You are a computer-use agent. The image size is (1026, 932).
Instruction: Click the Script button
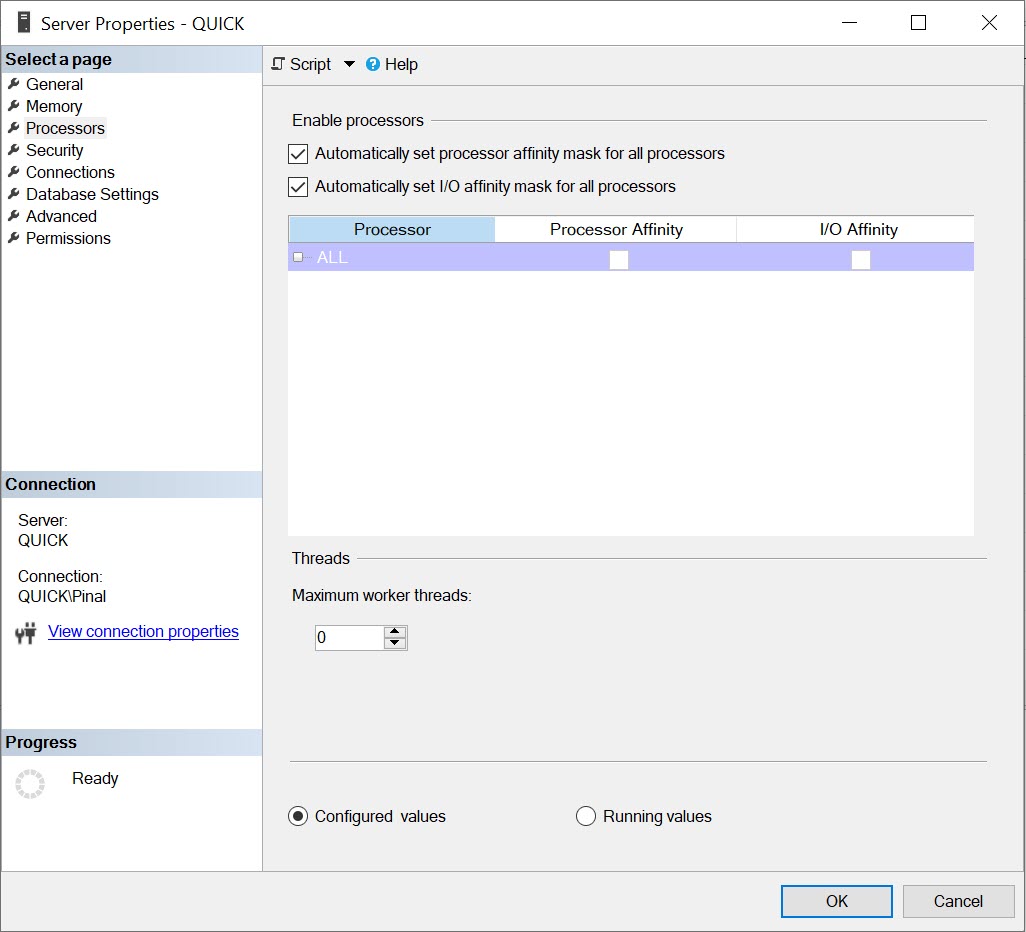point(302,64)
